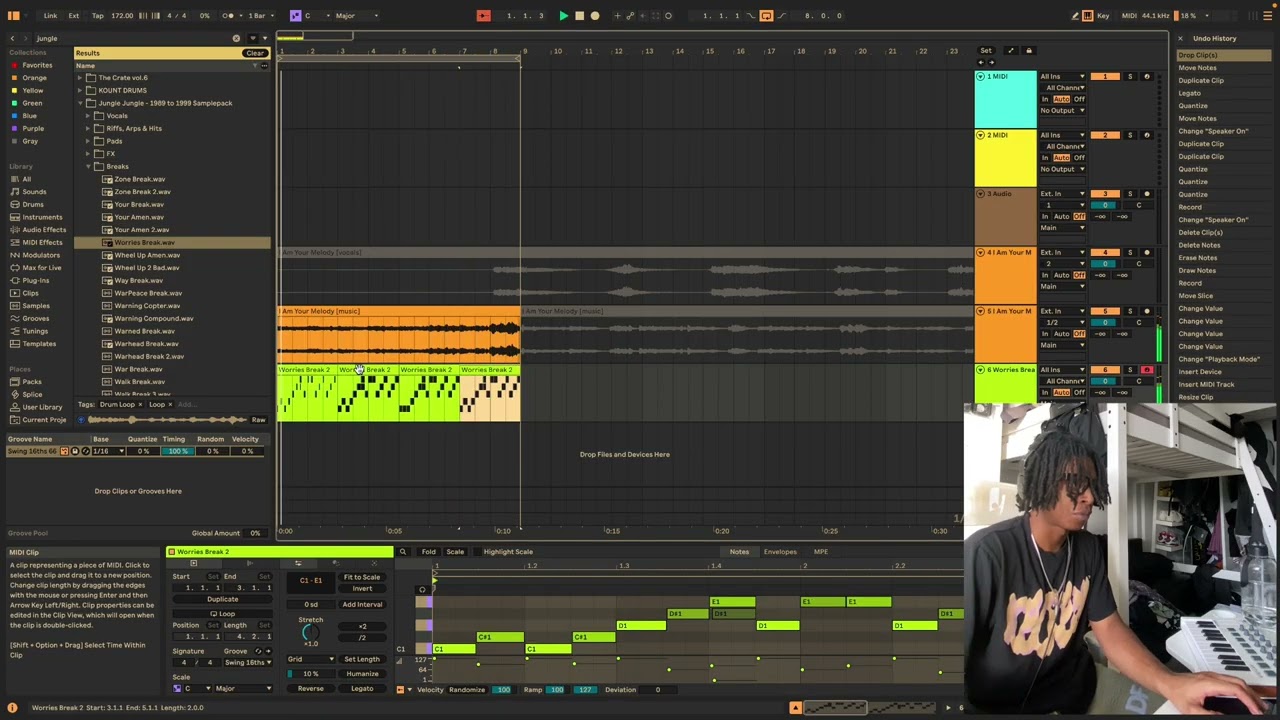Switch to the Notes tab
1280x720 pixels.
[739, 552]
